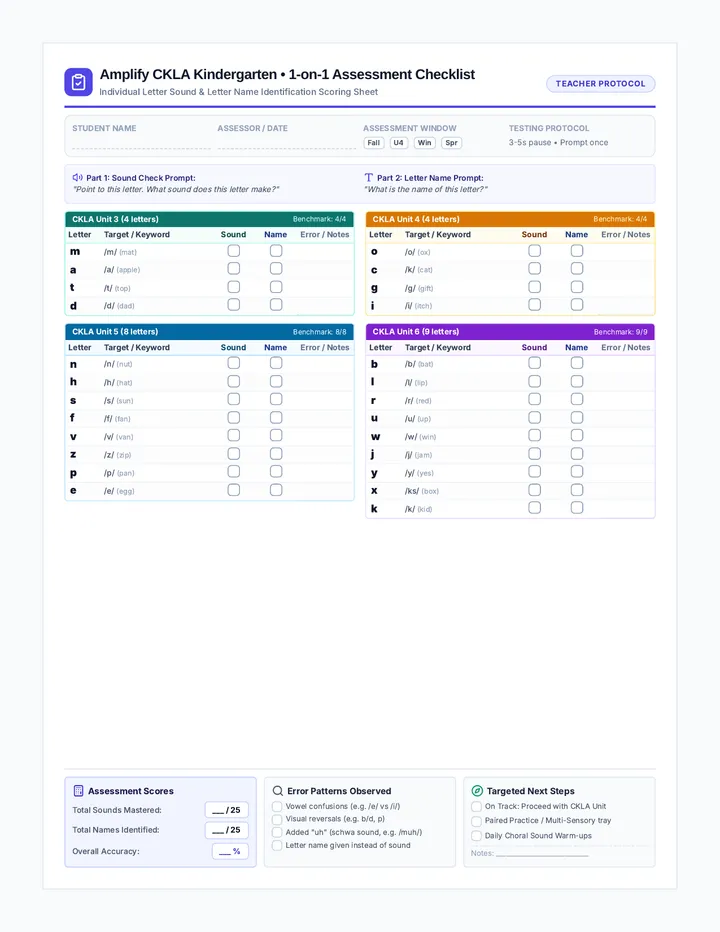The height and width of the screenshot is (932, 720).
Task: Click the /ks/ (box) target keyword
Action: [x=422, y=491]
